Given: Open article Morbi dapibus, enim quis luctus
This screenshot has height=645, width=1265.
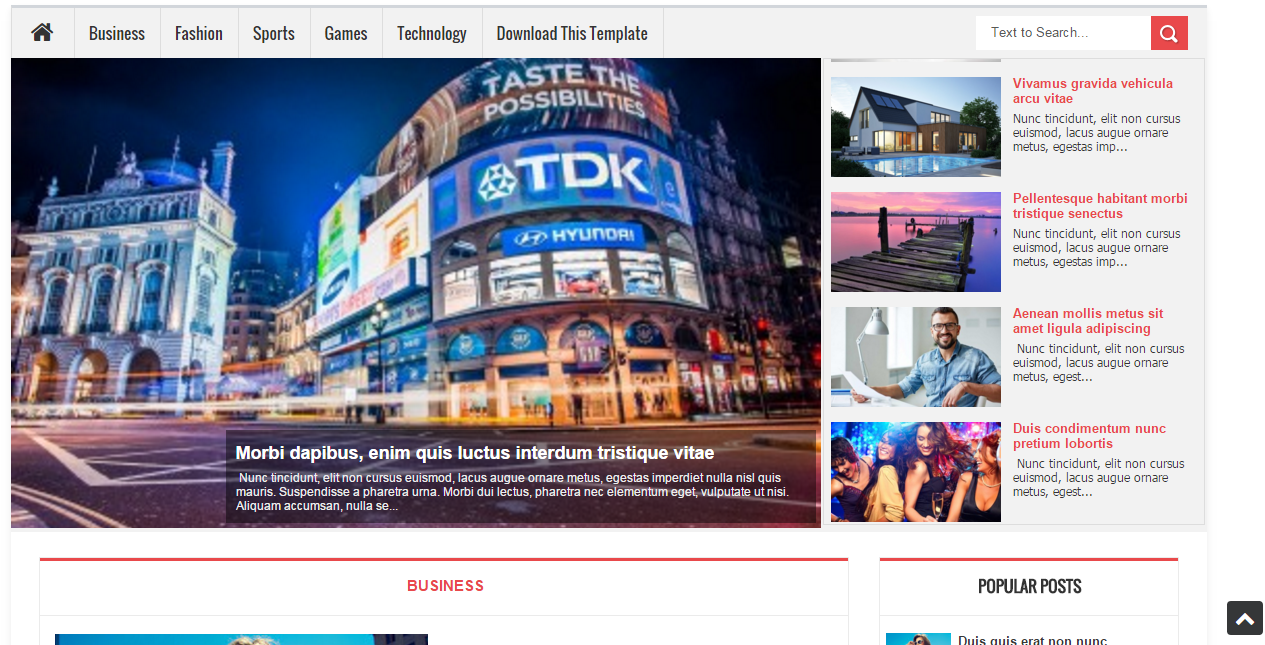Looking at the screenshot, I should point(475,453).
